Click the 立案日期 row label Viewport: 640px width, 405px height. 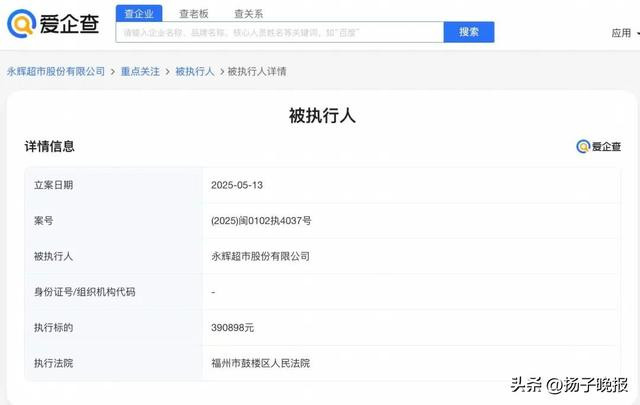coord(53,185)
